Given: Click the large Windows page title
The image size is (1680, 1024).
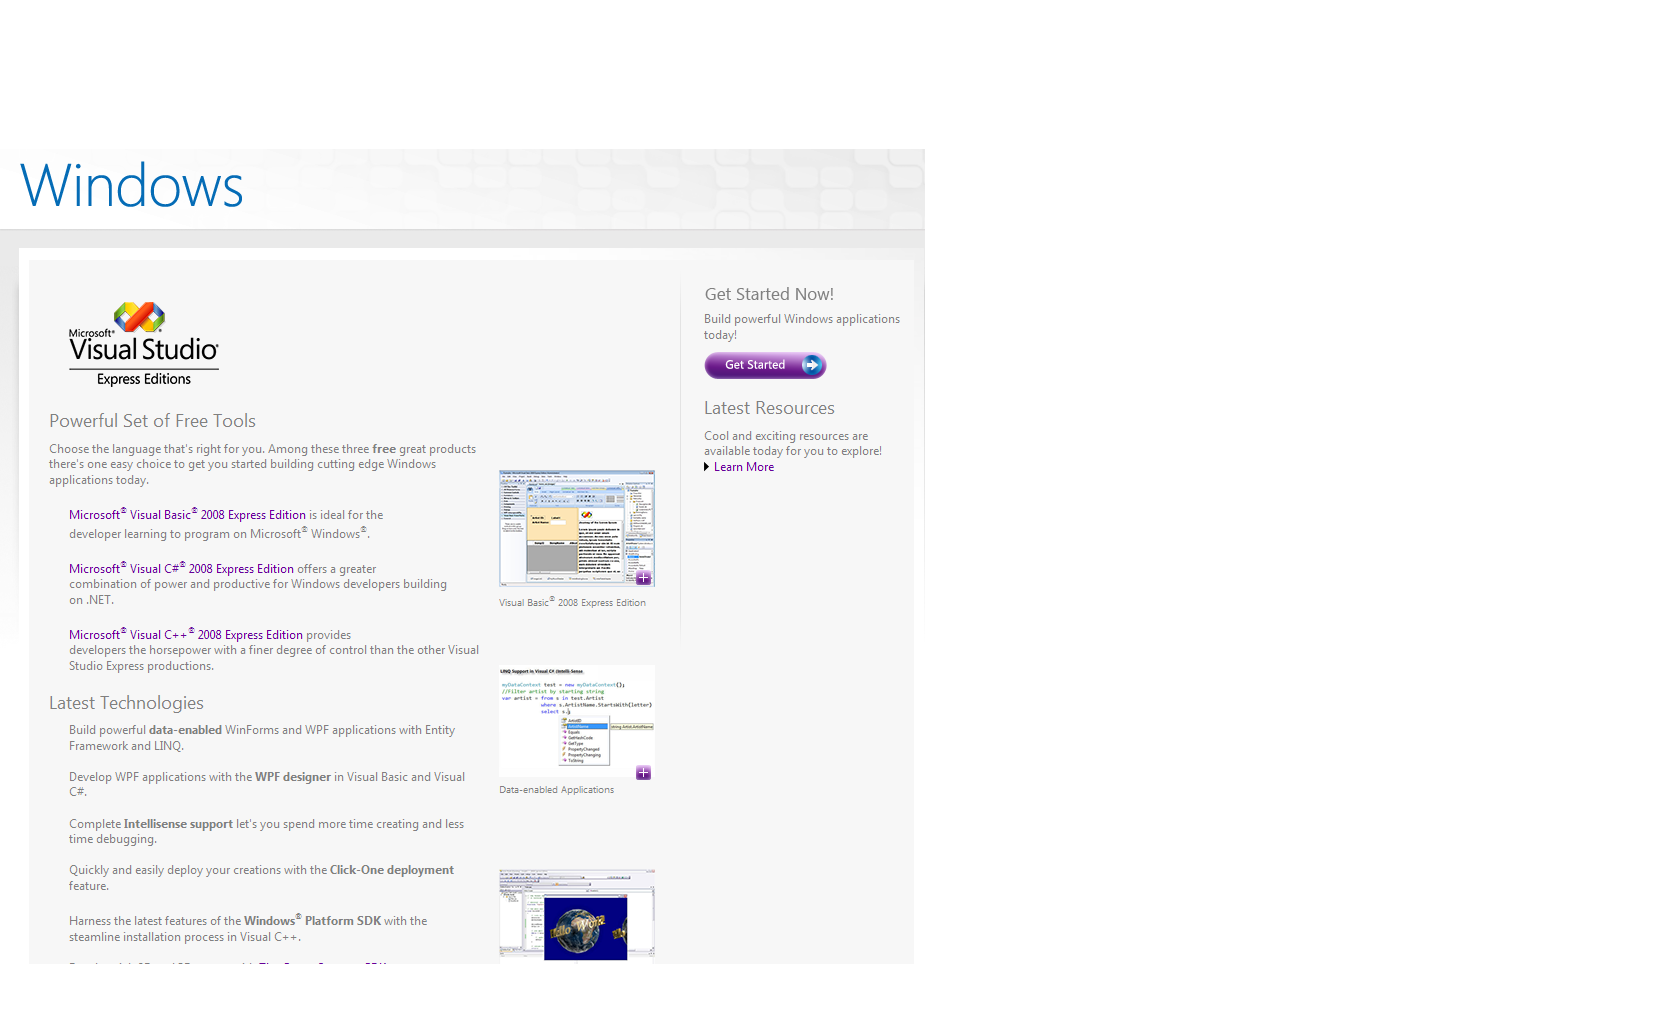Looking at the screenshot, I should (131, 186).
